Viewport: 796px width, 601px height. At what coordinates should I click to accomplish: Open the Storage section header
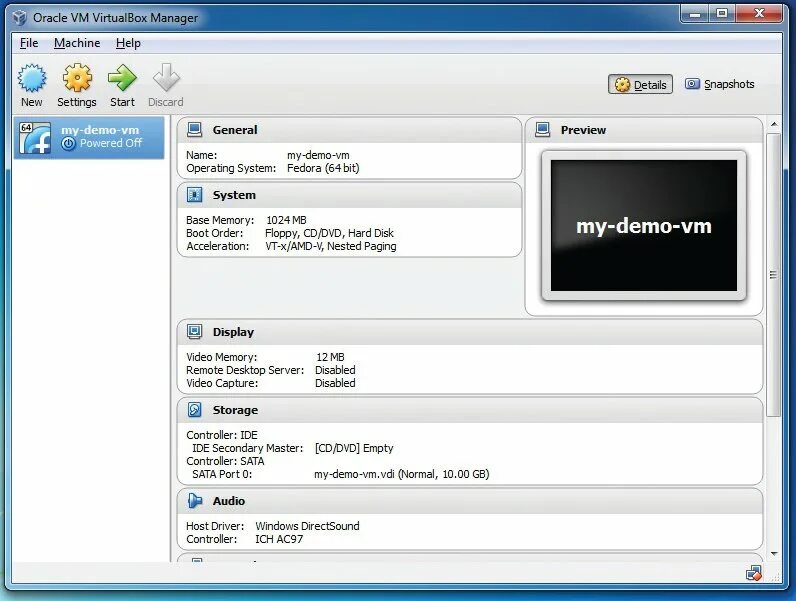click(x=470, y=410)
